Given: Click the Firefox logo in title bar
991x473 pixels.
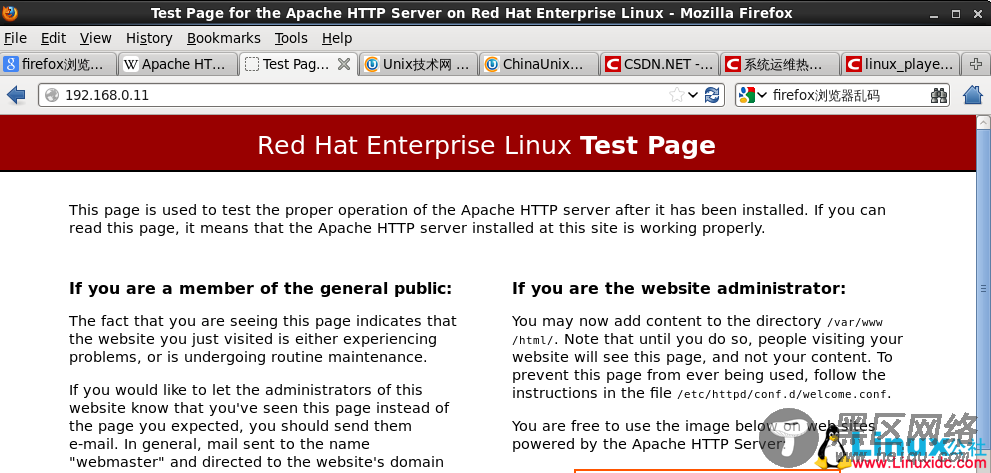Looking at the screenshot, I should tap(10, 13).
